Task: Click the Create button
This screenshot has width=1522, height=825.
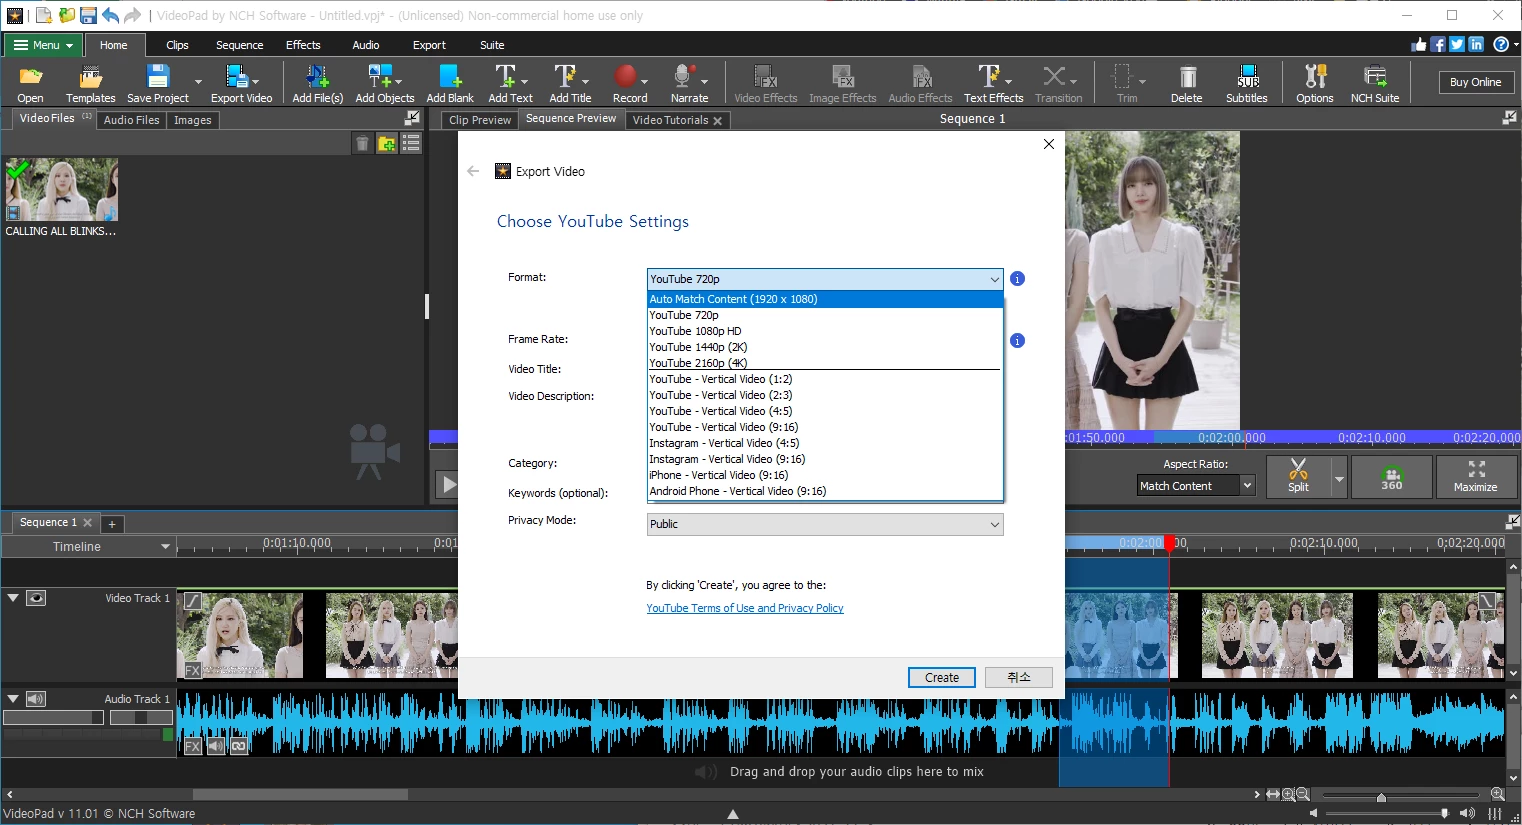Action: (x=940, y=677)
